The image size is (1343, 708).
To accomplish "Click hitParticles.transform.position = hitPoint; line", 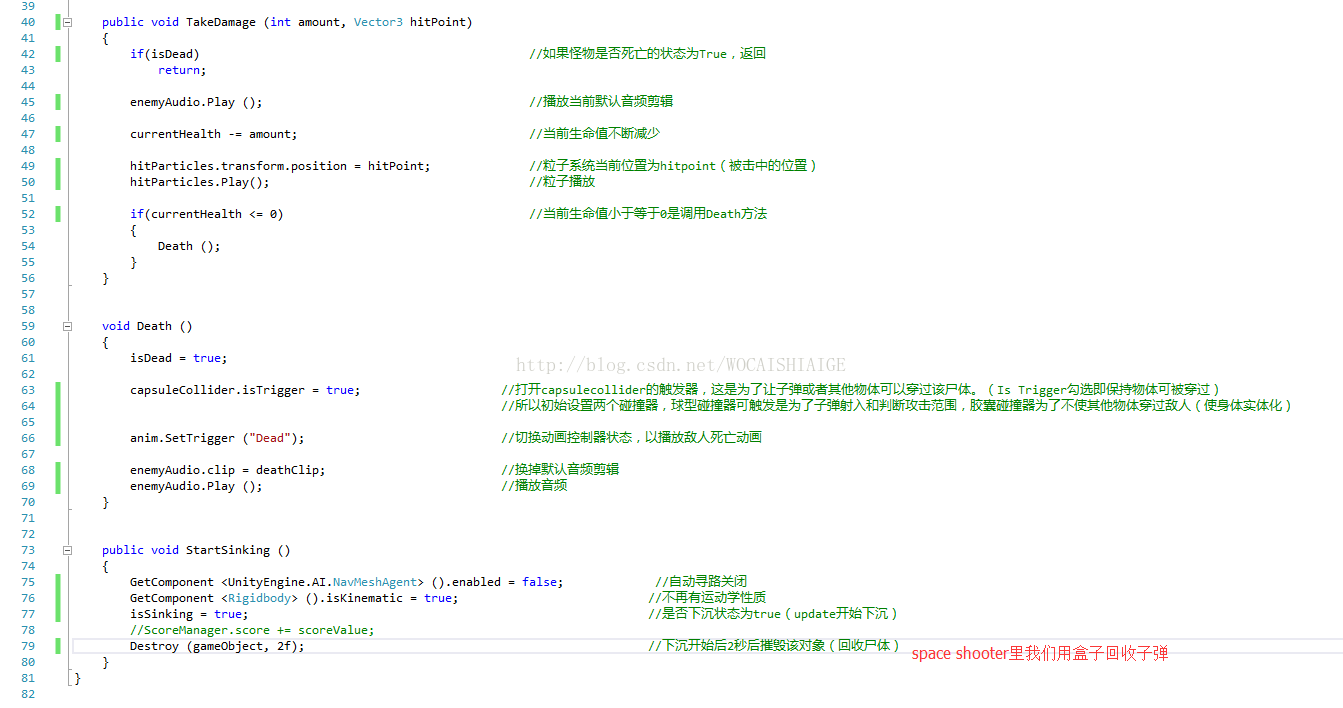I will 280,166.
